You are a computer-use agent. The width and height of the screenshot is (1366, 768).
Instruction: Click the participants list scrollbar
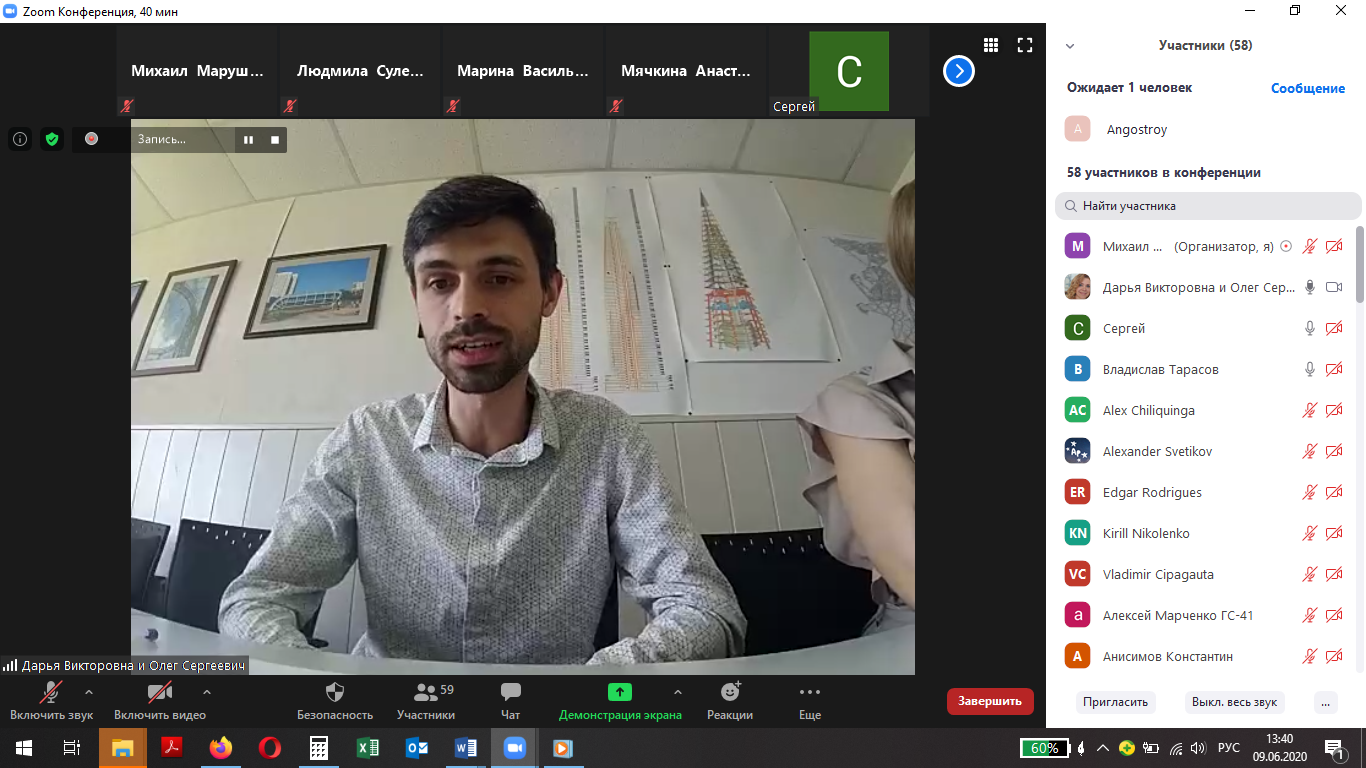tap(1359, 264)
